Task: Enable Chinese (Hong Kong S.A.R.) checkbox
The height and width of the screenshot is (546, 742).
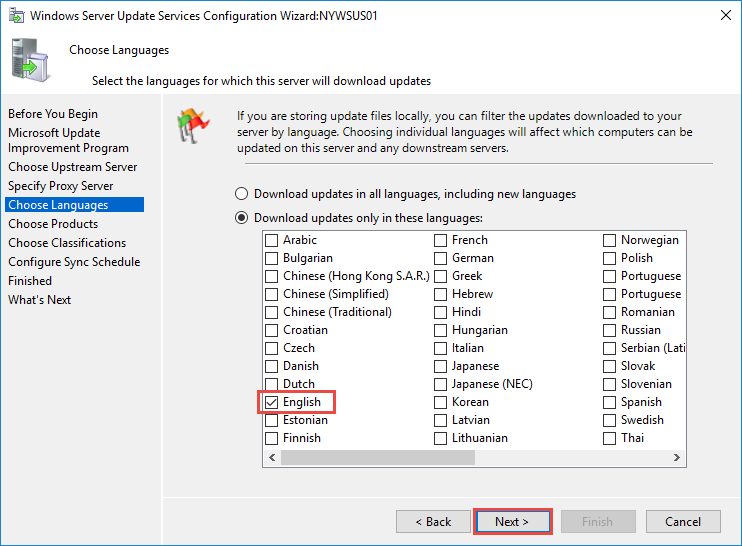Action: [272, 276]
